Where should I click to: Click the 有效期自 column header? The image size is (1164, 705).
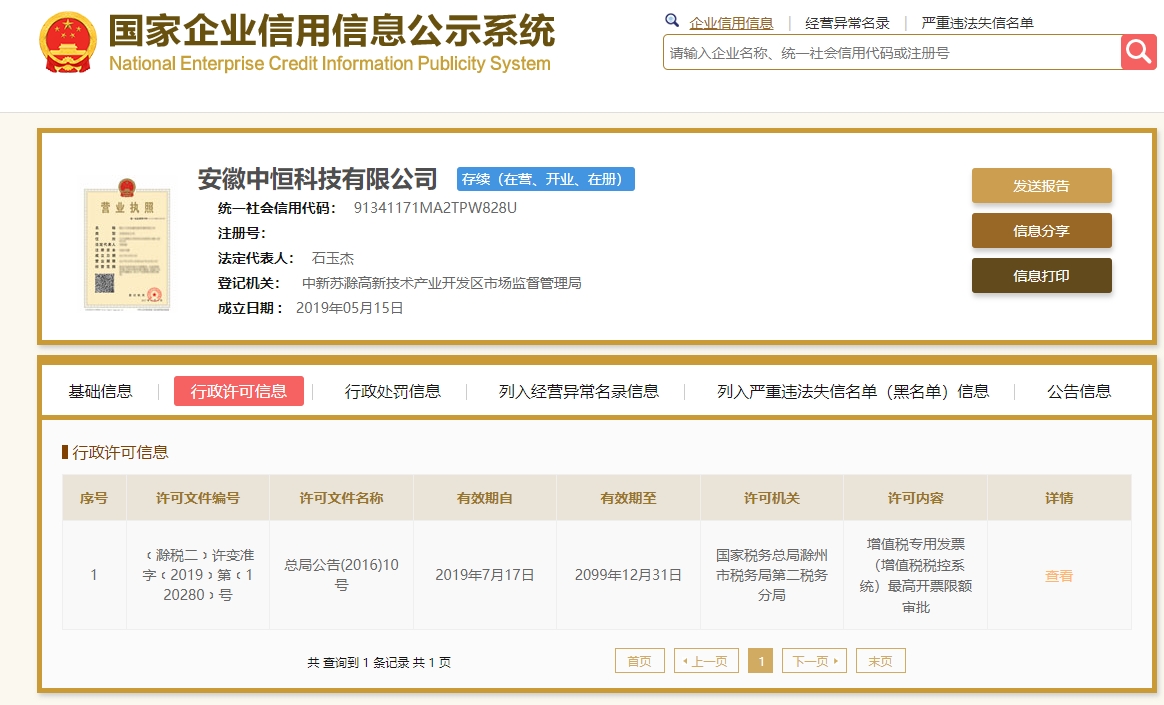485,498
